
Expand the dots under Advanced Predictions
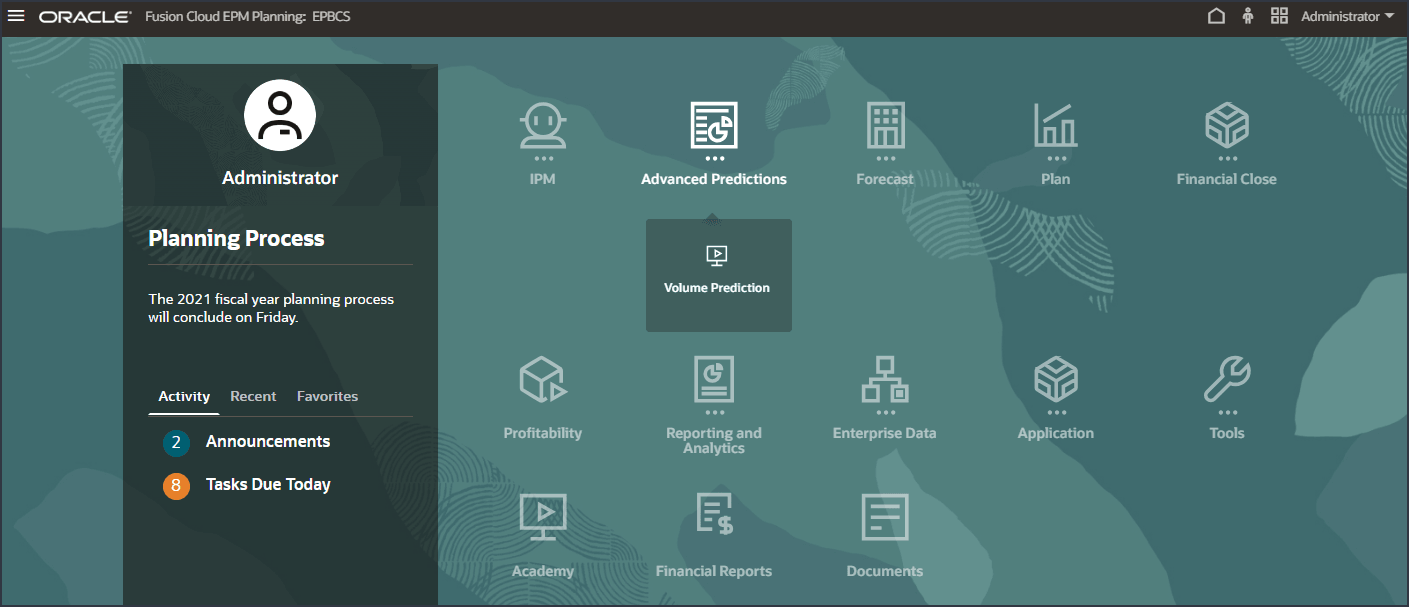pyautogui.click(x=714, y=158)
